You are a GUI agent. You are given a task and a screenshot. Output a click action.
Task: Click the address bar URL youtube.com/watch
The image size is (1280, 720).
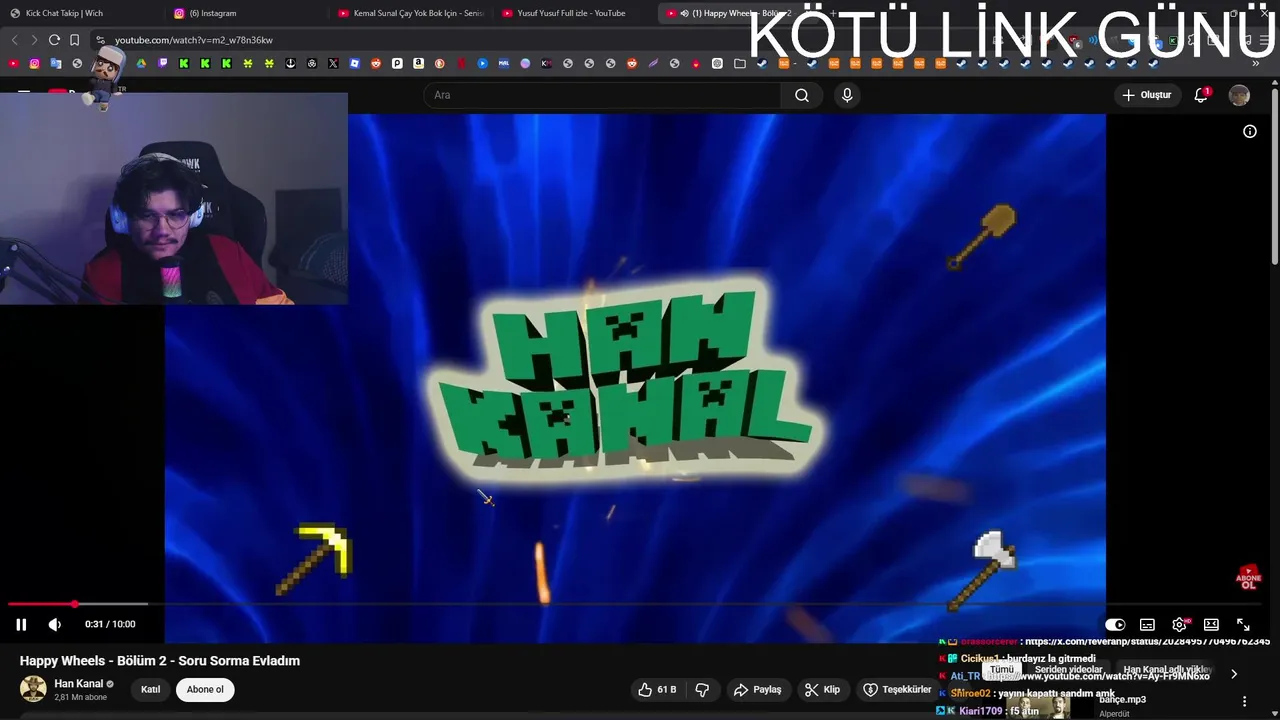tap(194, 40)
